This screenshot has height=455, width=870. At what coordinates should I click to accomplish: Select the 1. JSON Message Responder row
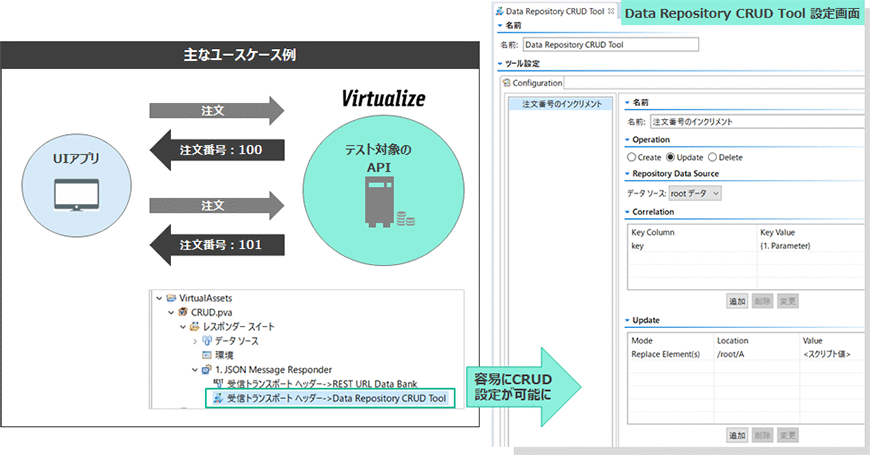[x=274, y=370]
